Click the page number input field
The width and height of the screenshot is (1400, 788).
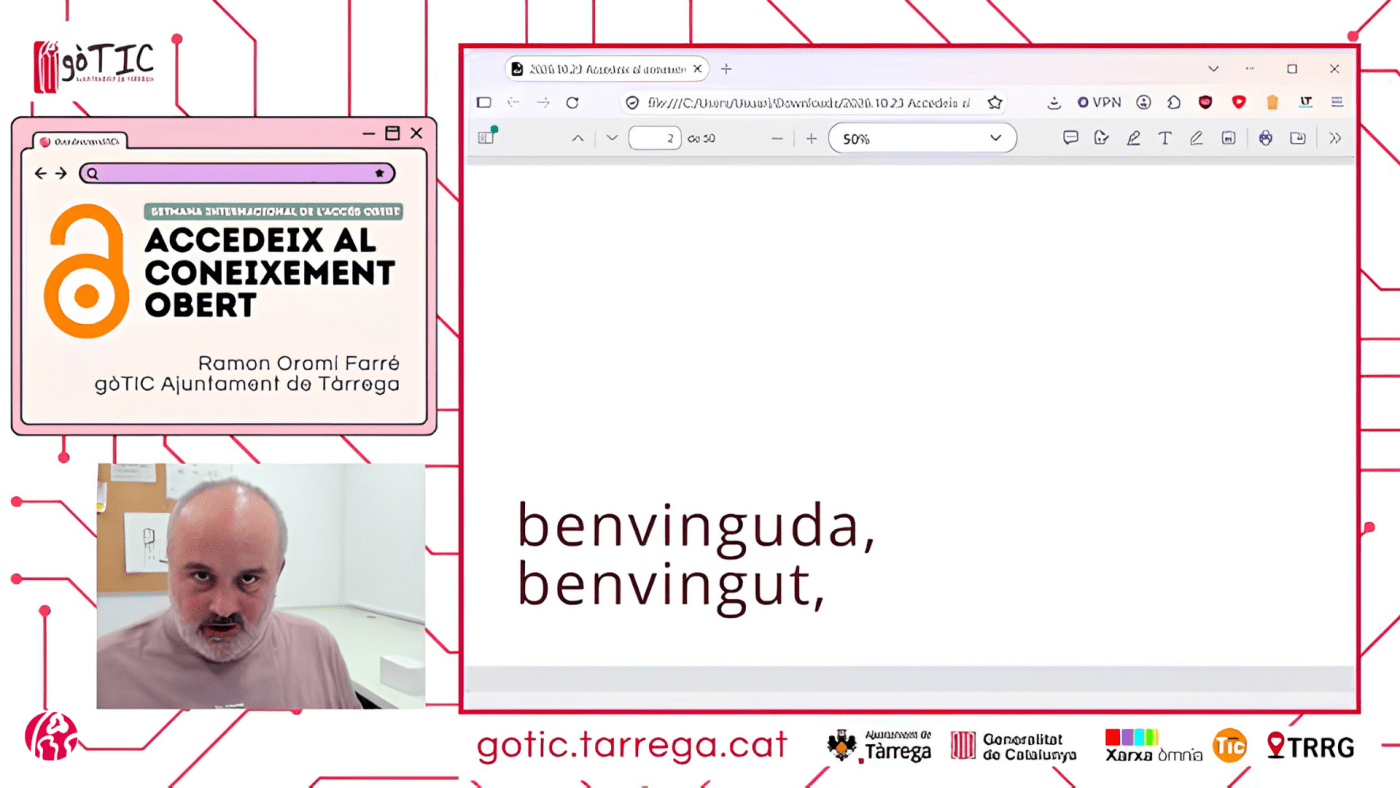click(655, 138)
